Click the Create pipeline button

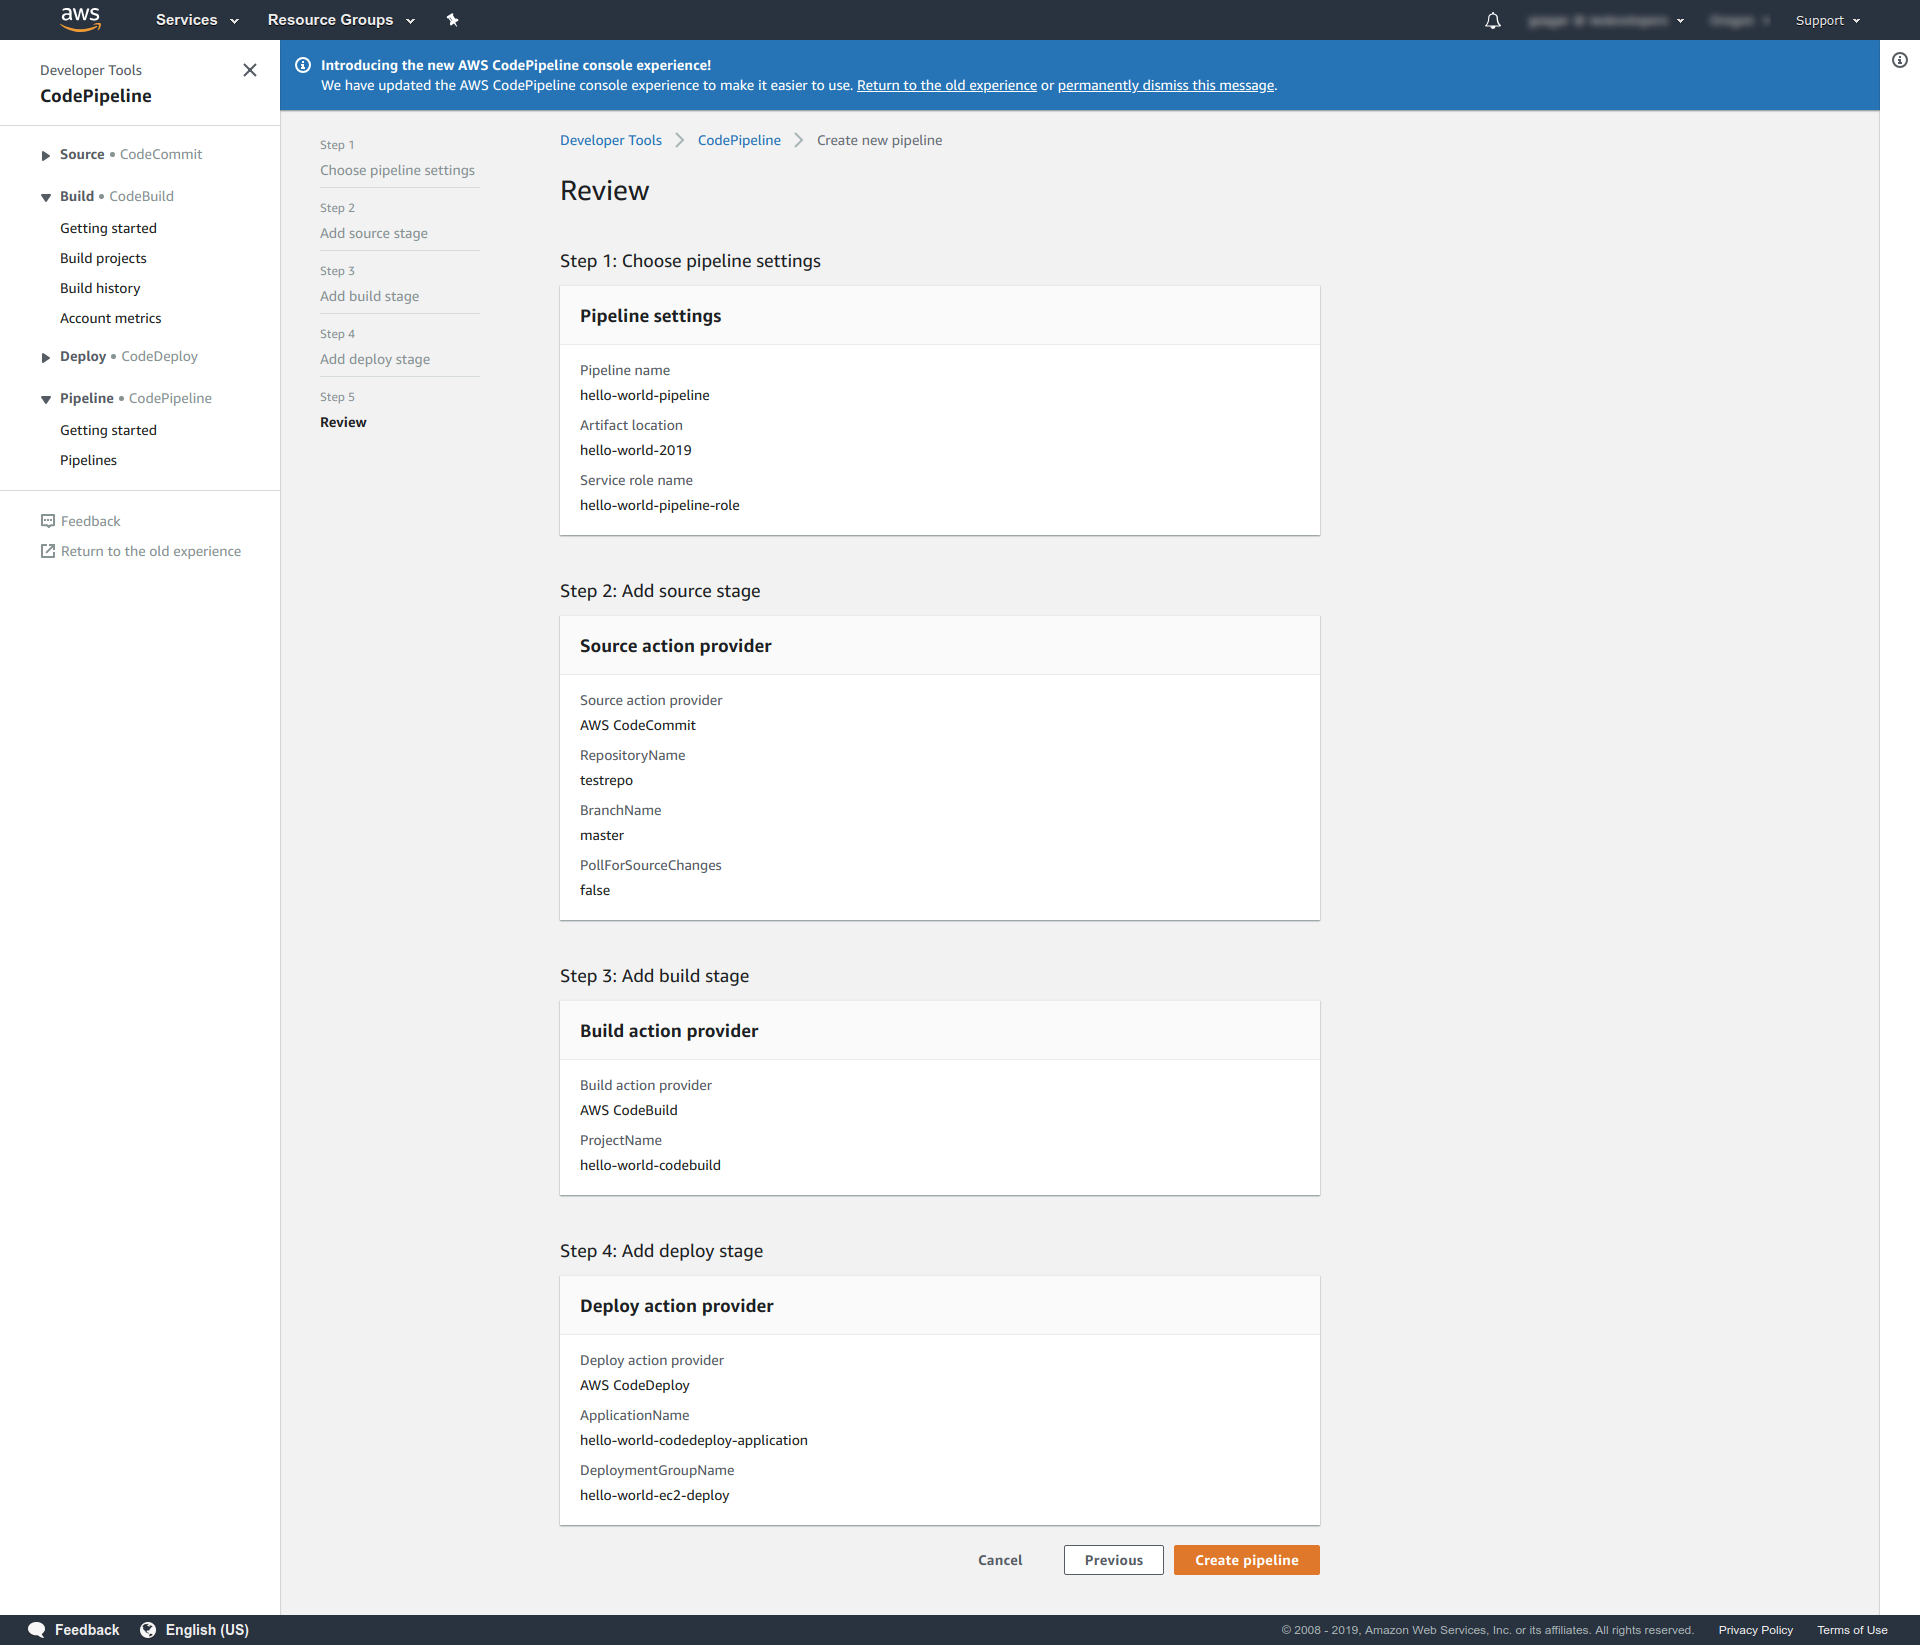(x=1246, y=1560)
